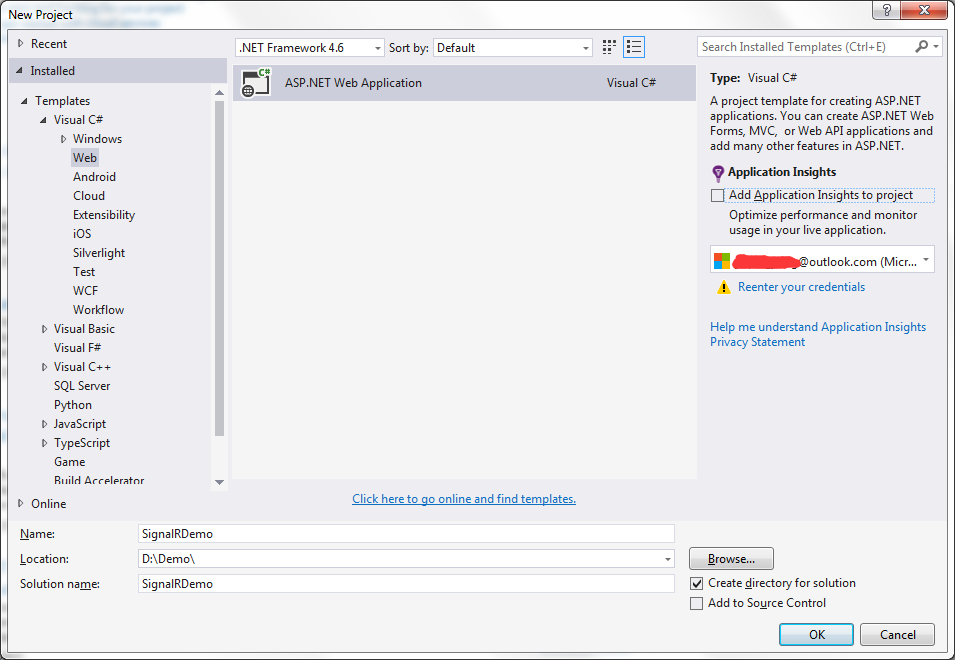Collapse the Templates tree node
Screen dimensions: 955x660
(x=24, y=101)
